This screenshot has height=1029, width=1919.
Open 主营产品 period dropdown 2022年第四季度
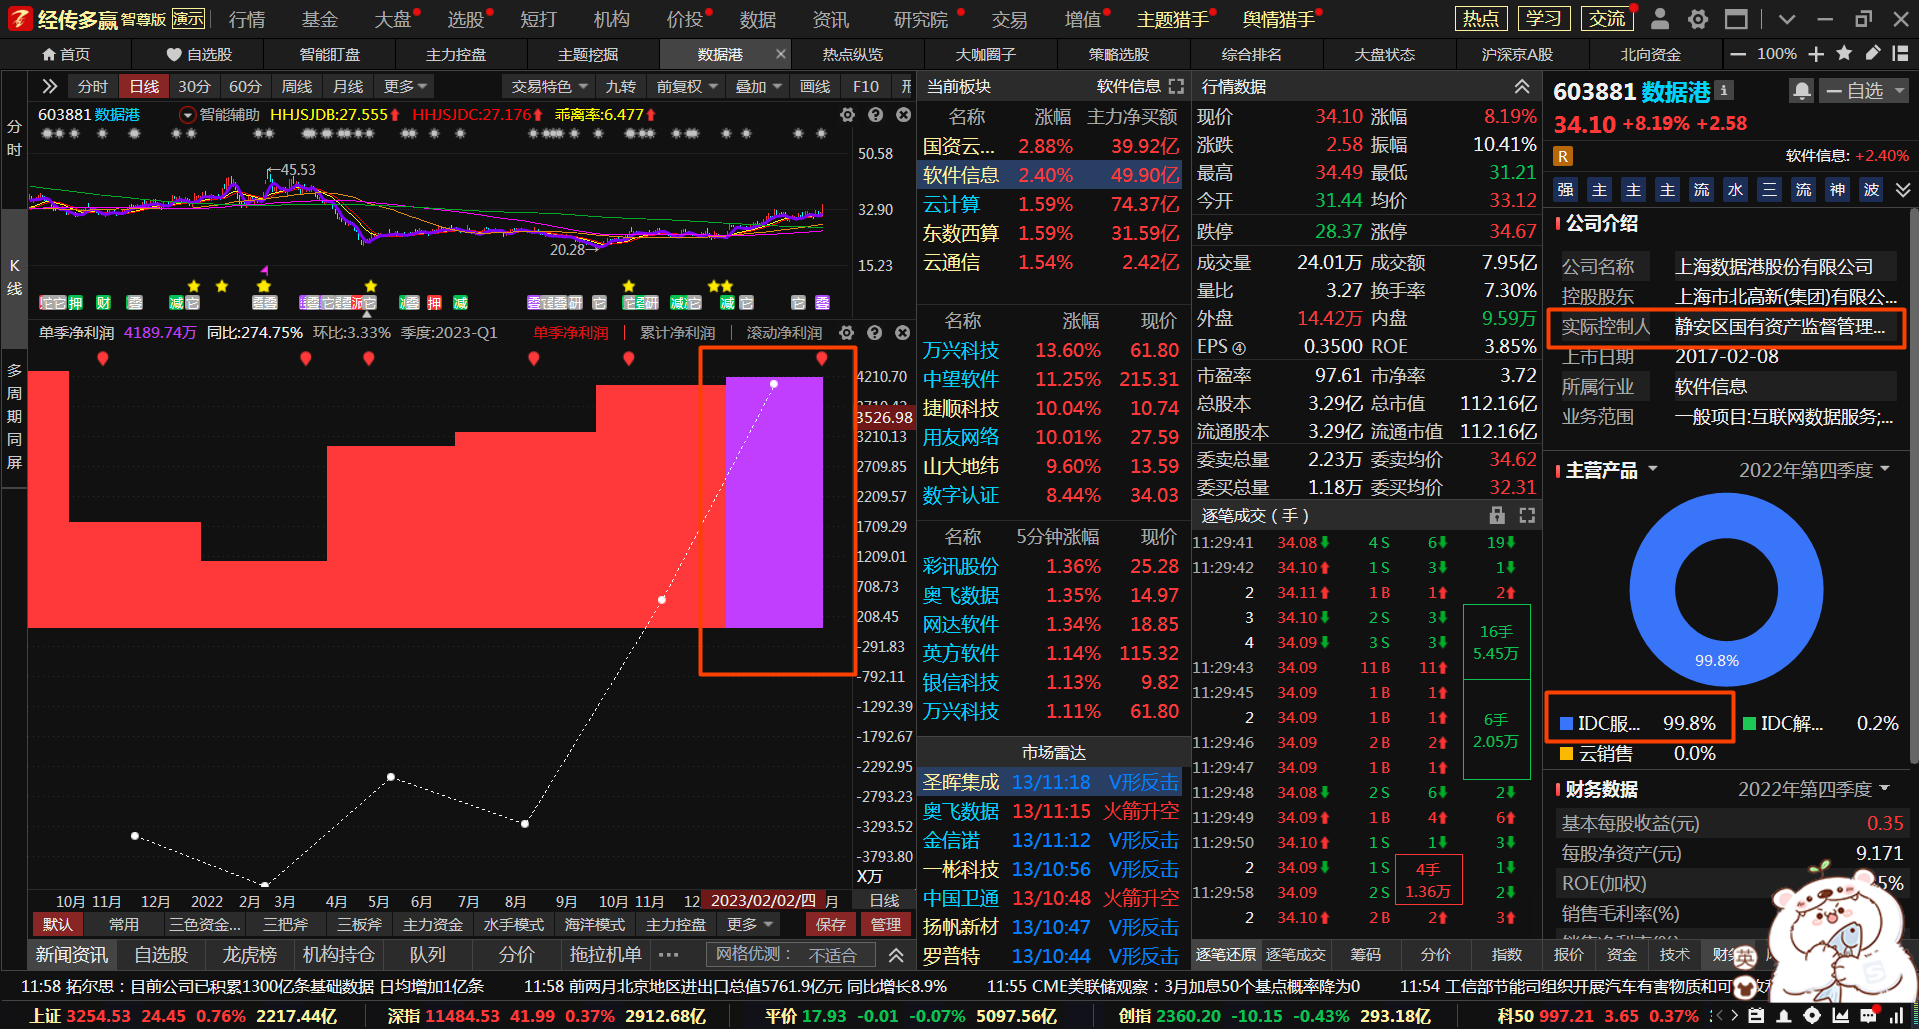pos(1814,470)
